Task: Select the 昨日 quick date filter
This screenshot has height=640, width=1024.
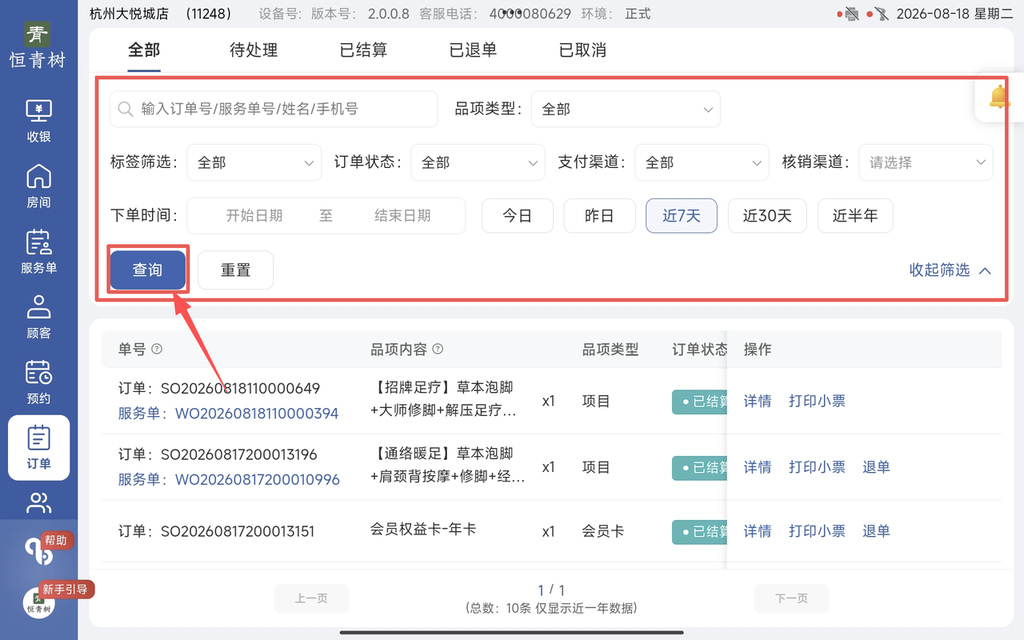Action: (600, 216)
